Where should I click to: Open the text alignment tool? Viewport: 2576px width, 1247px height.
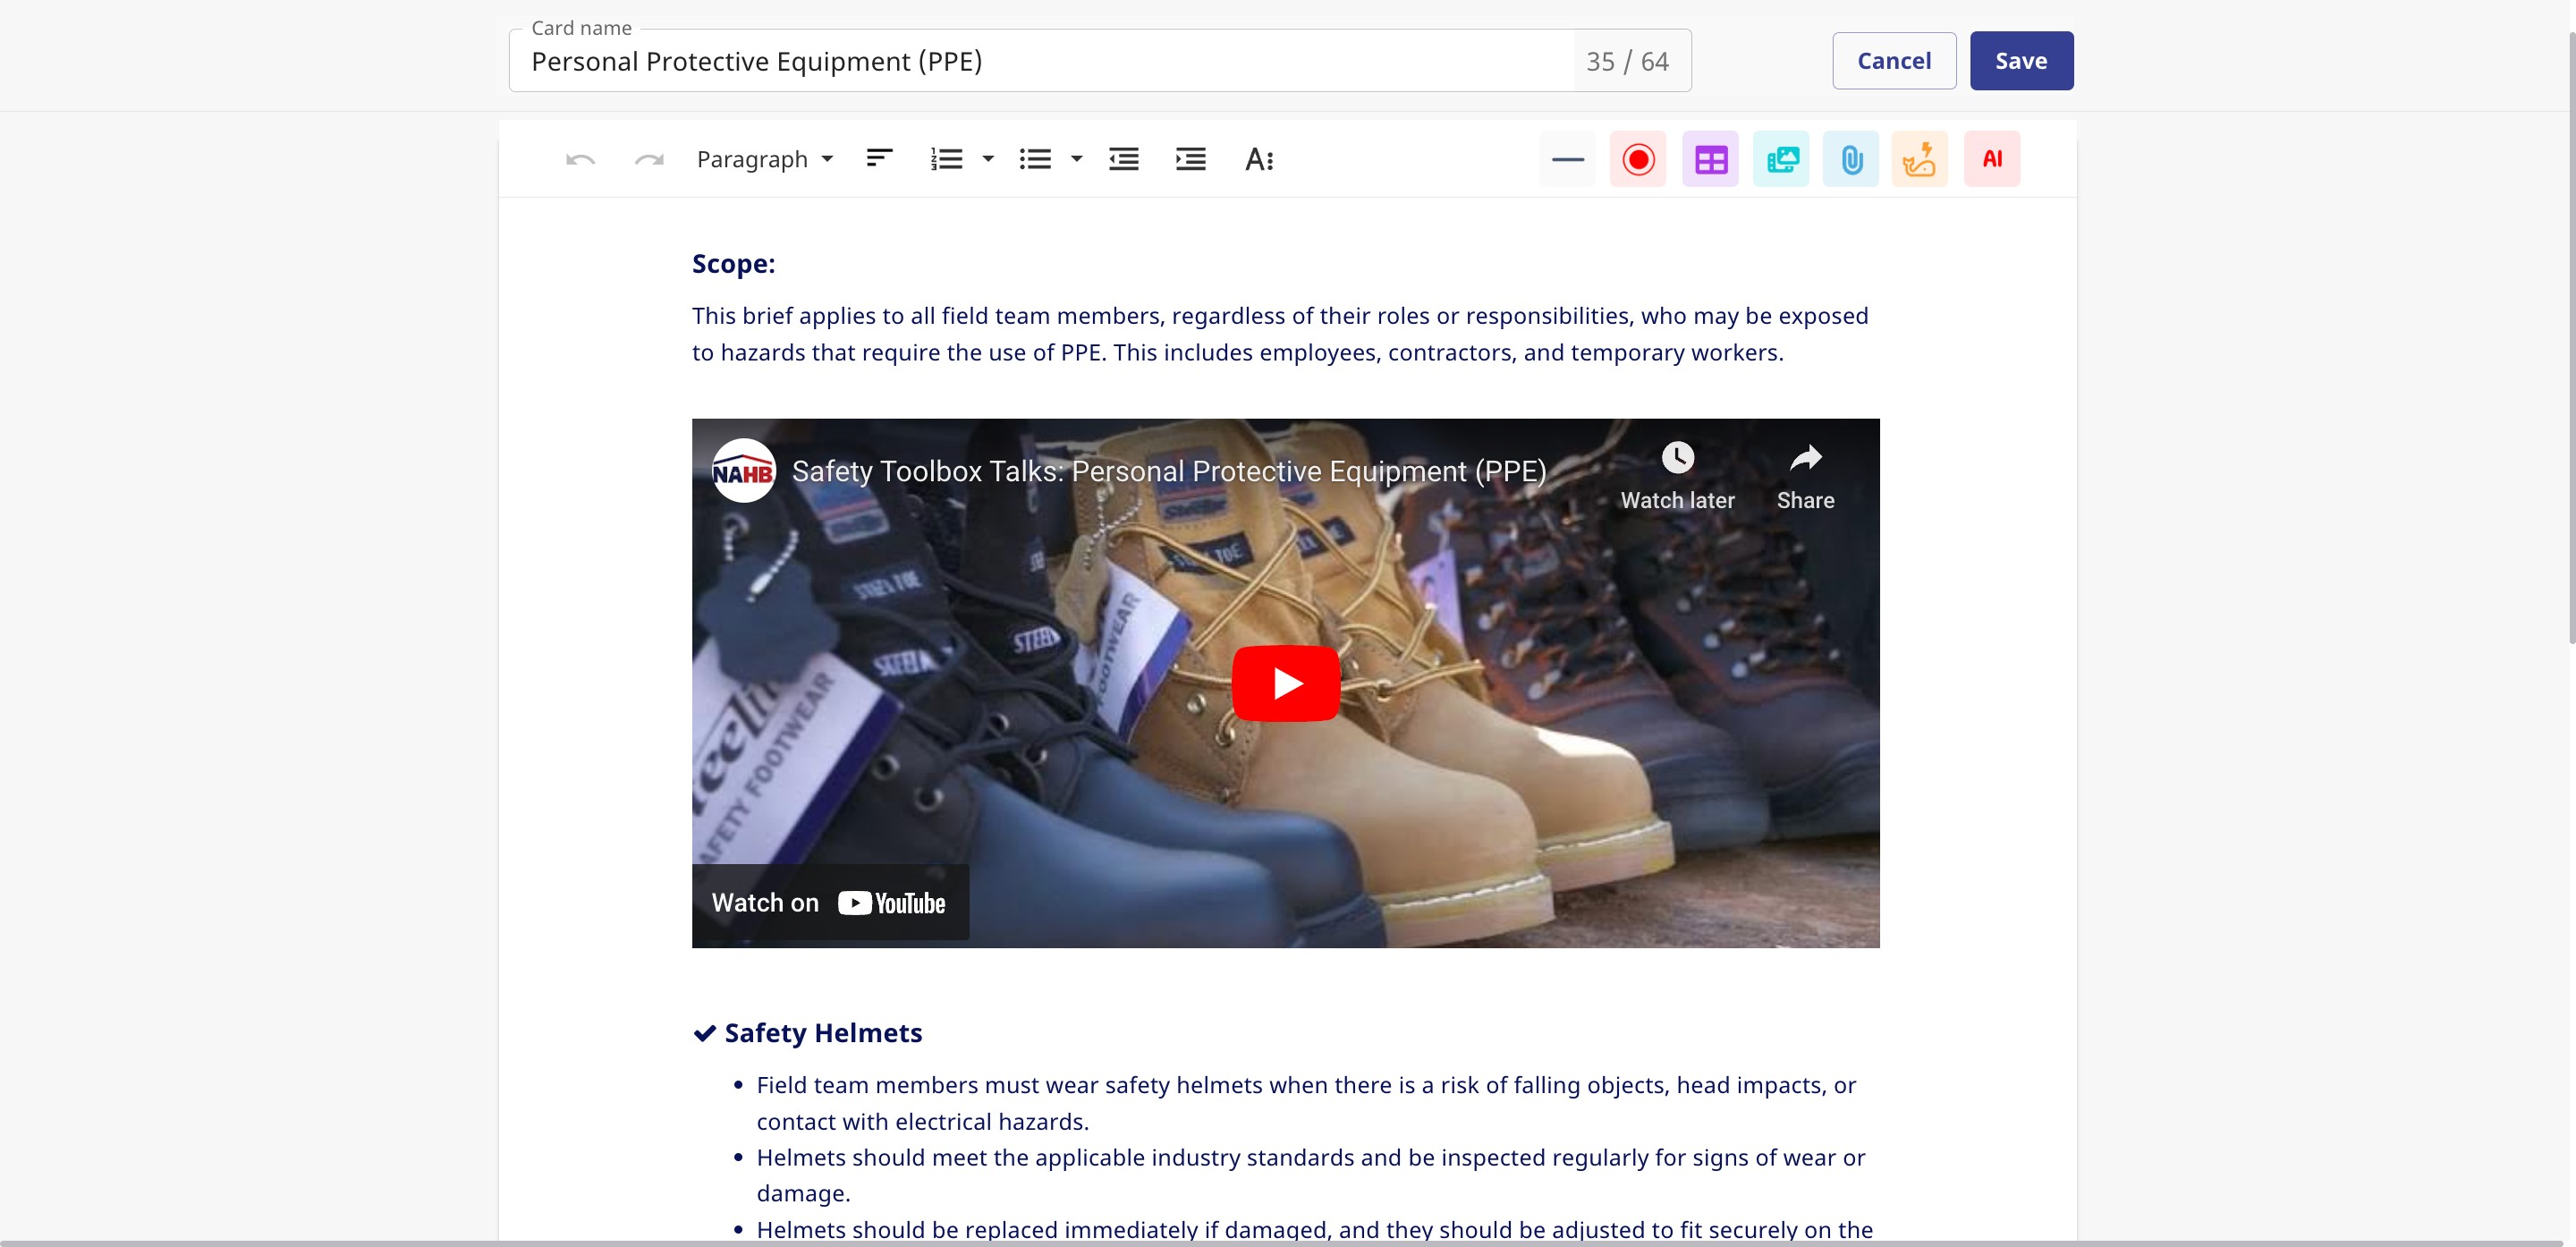[x=879, y=159]
